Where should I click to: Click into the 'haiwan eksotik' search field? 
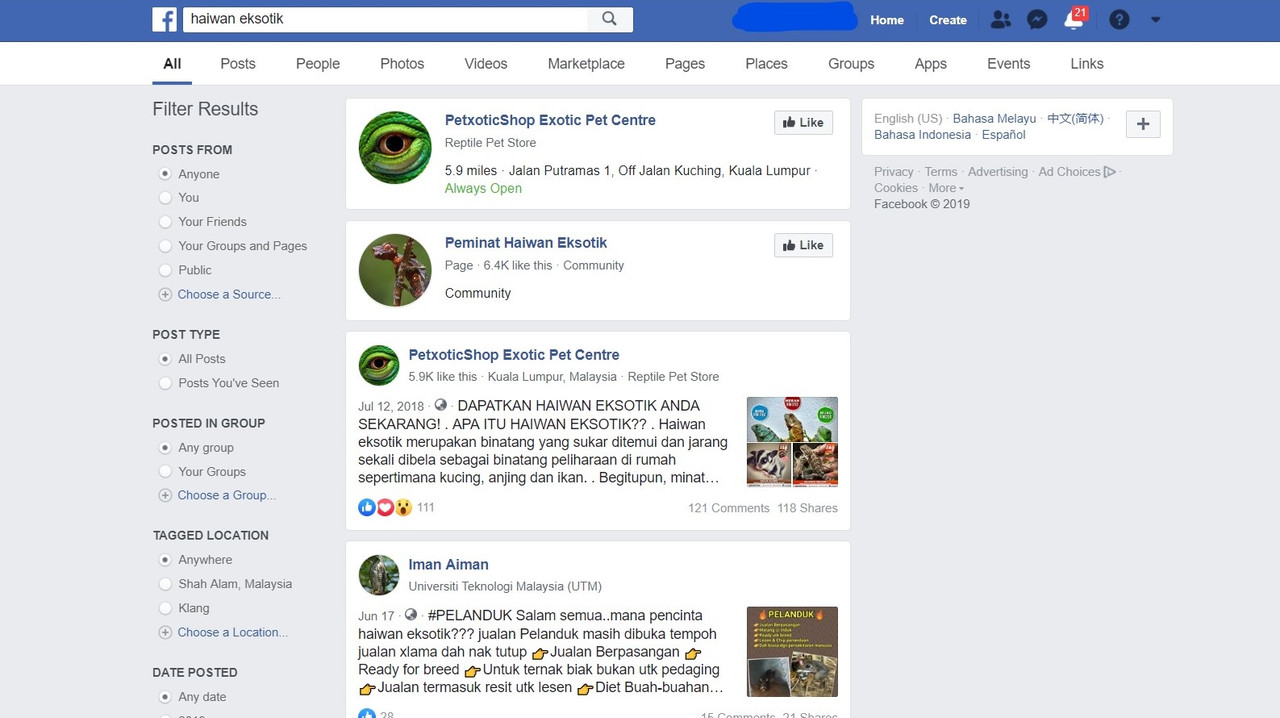tap(386, 19)
